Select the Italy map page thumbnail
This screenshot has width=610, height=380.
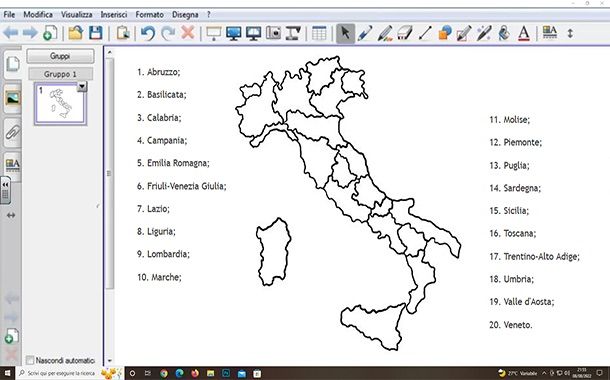[60, 104]
